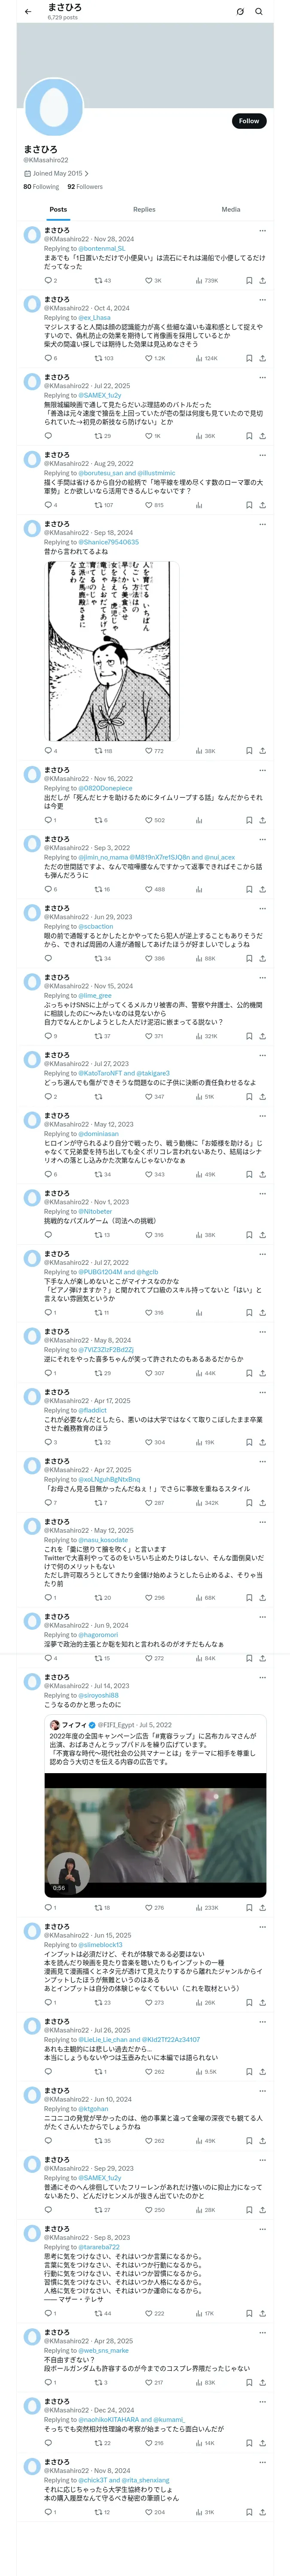This screenshot has height=2576, width=290.
Task: Go back using the arrow icon
Action: click(x=28, y=12)
